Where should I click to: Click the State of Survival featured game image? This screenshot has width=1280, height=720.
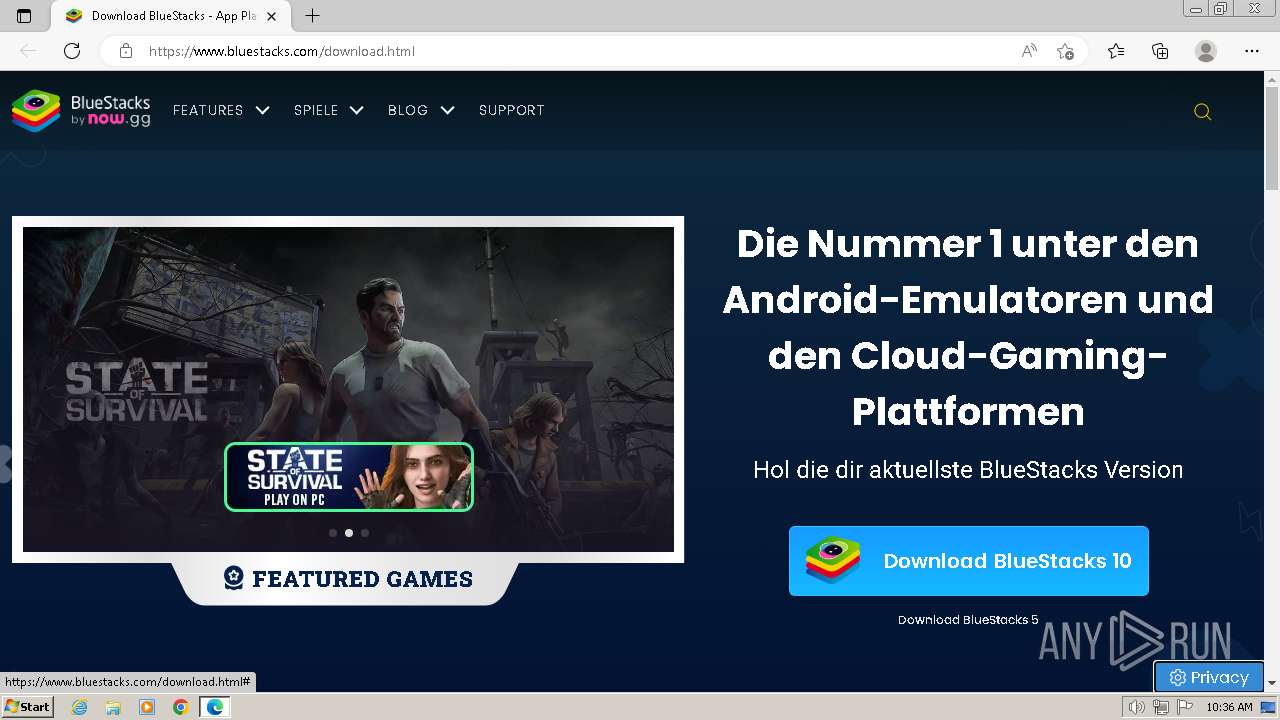click(348, 389)
